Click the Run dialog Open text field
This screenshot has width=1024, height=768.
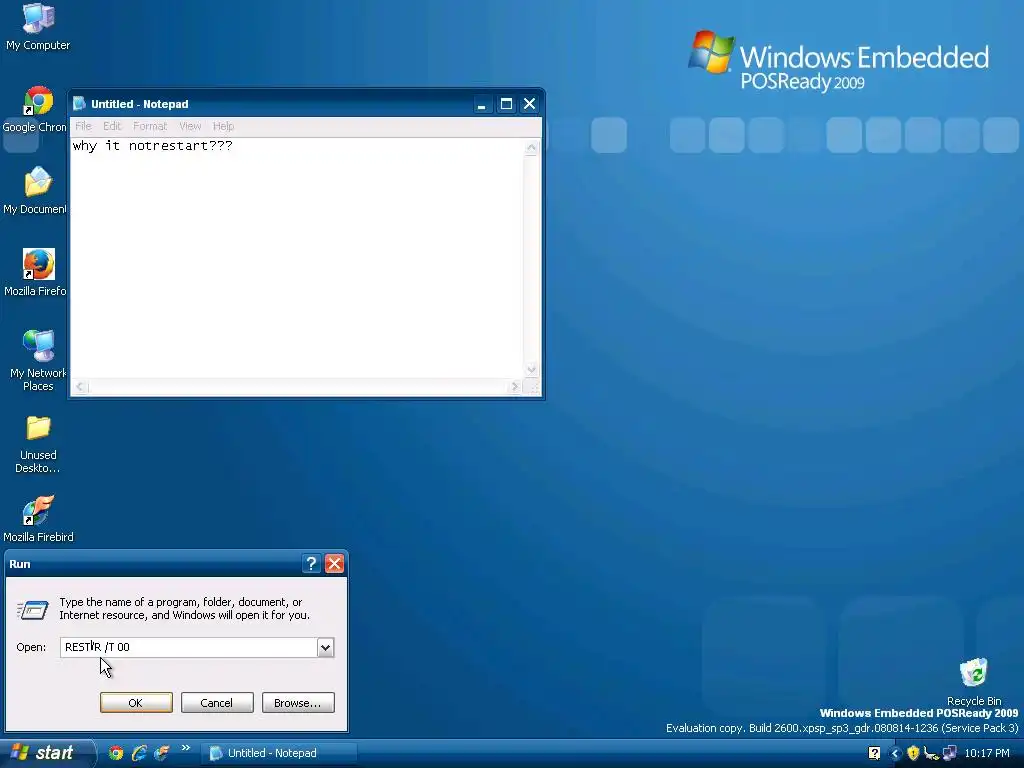tap(189, 647)
